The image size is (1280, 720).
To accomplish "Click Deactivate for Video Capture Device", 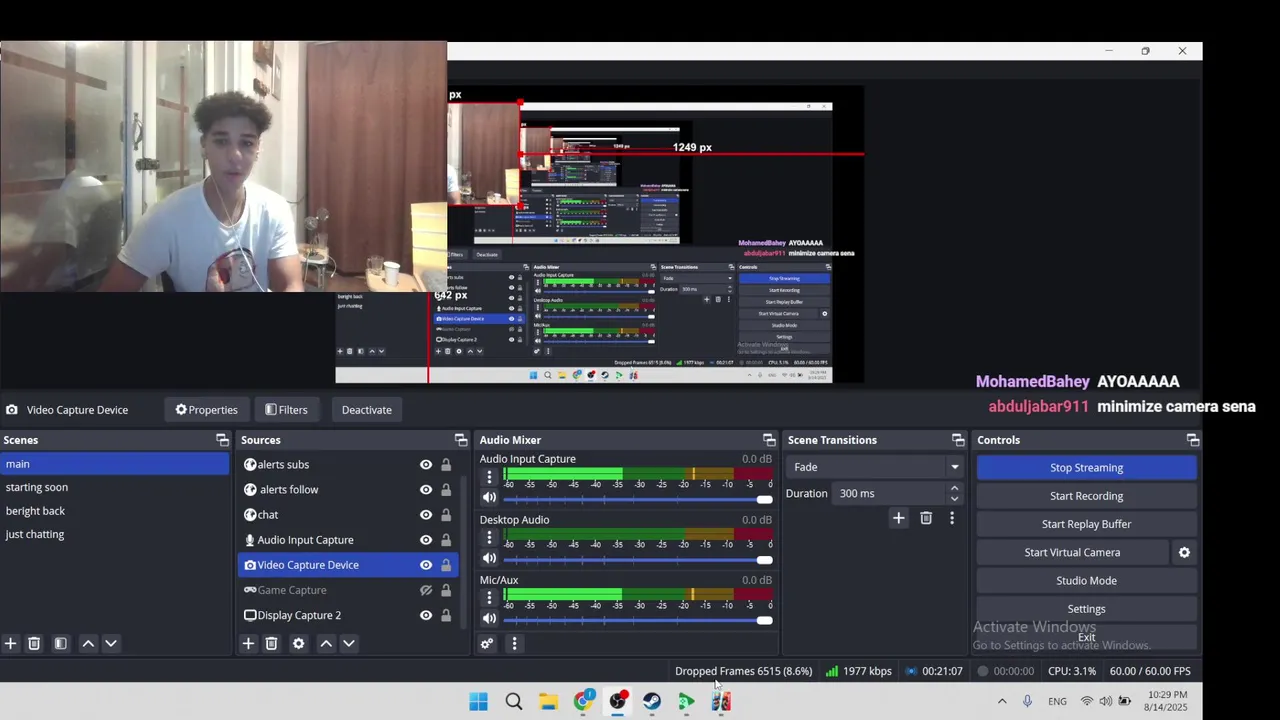I will coord(366,410).
